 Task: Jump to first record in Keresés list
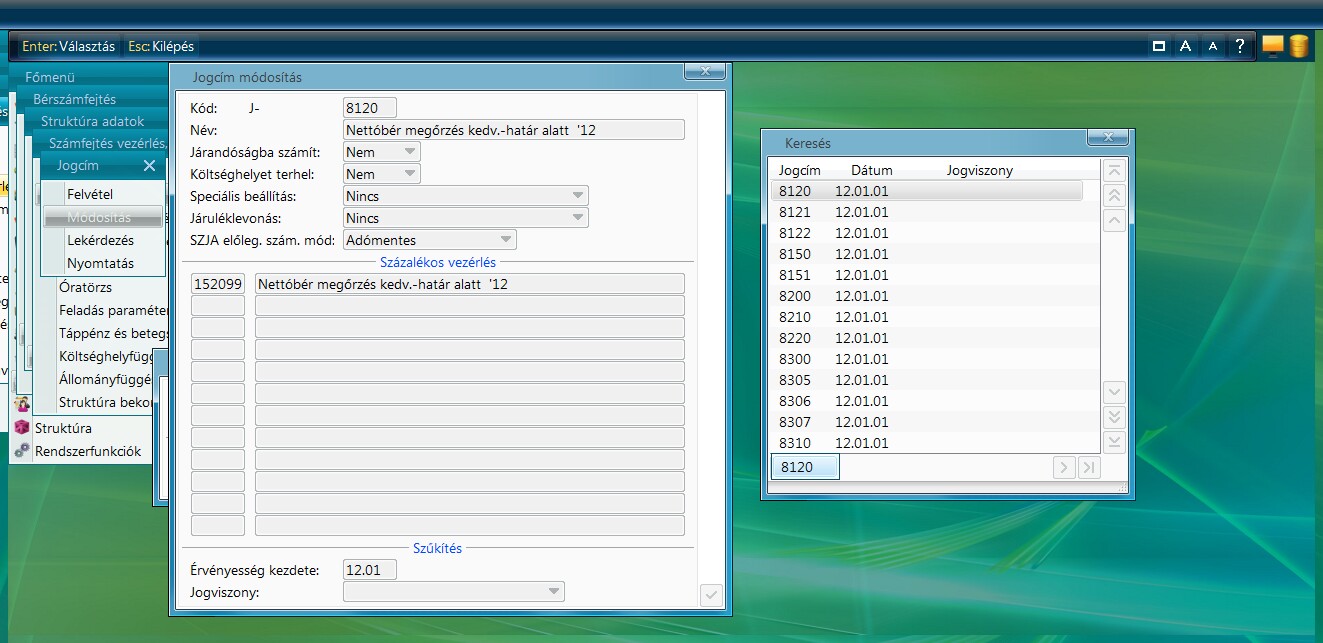coord(1114,171)
